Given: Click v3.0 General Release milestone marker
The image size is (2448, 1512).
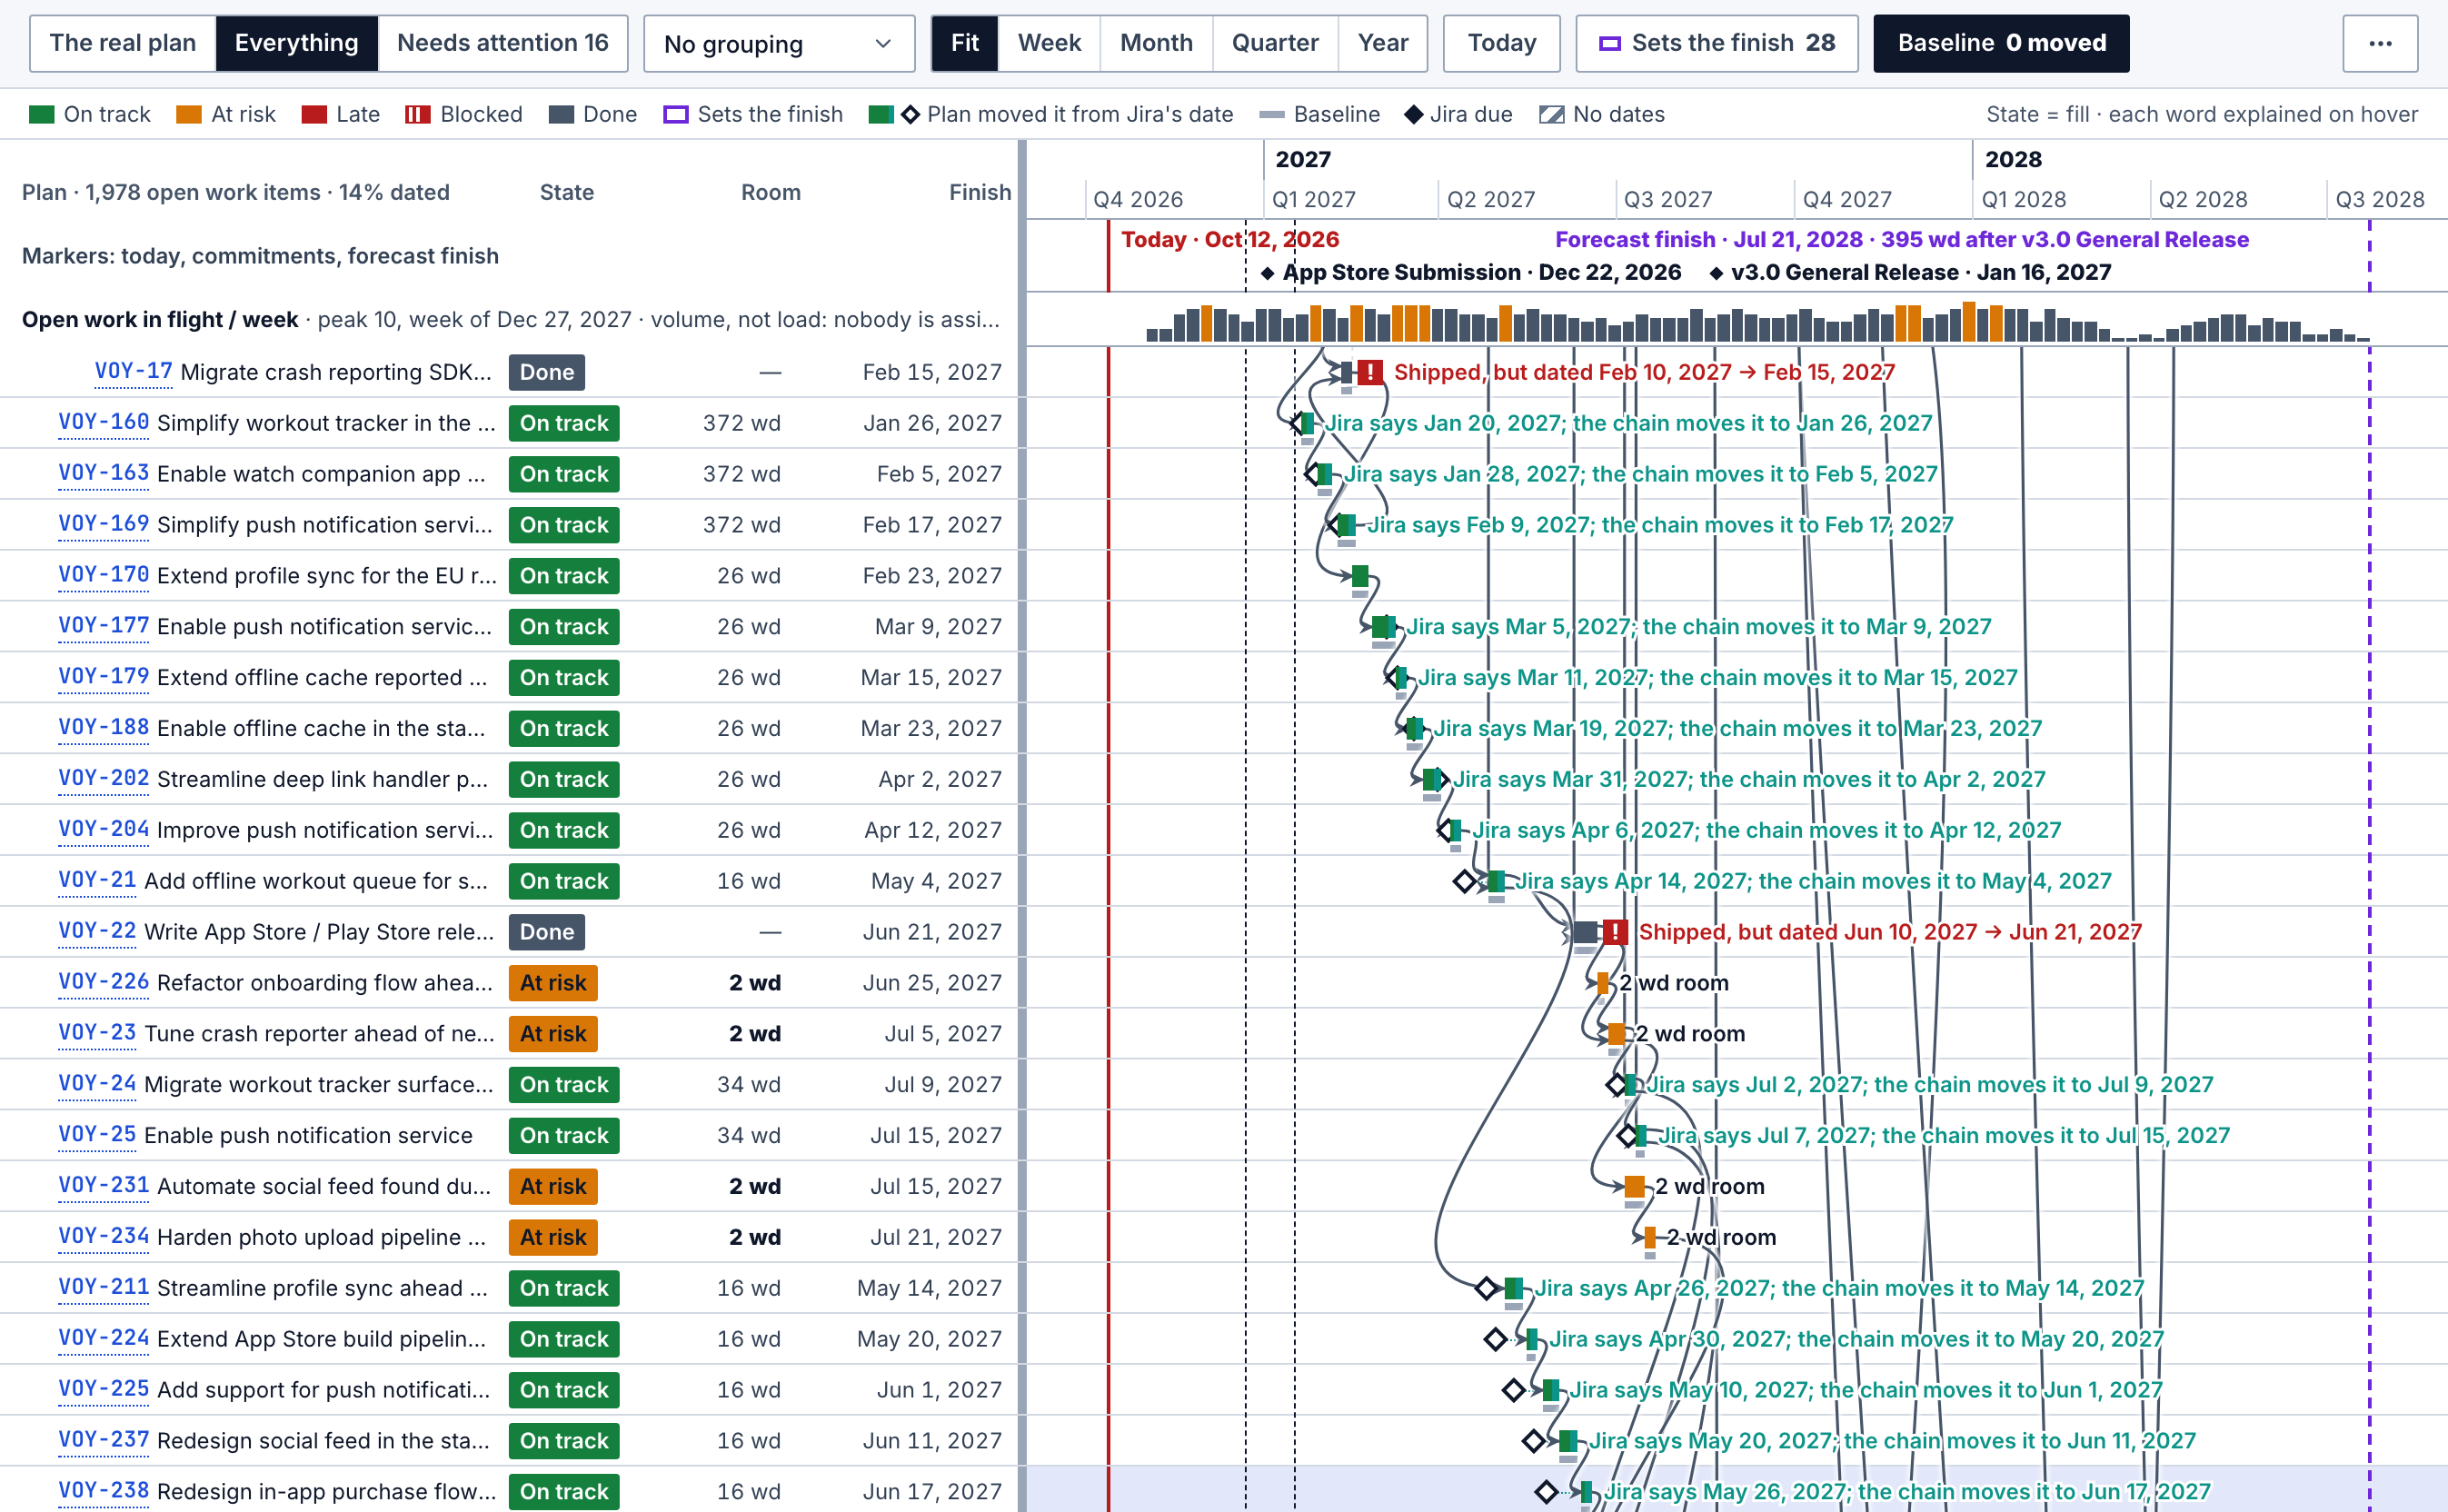Looking at the screenshot, I should pos(1910,272).
